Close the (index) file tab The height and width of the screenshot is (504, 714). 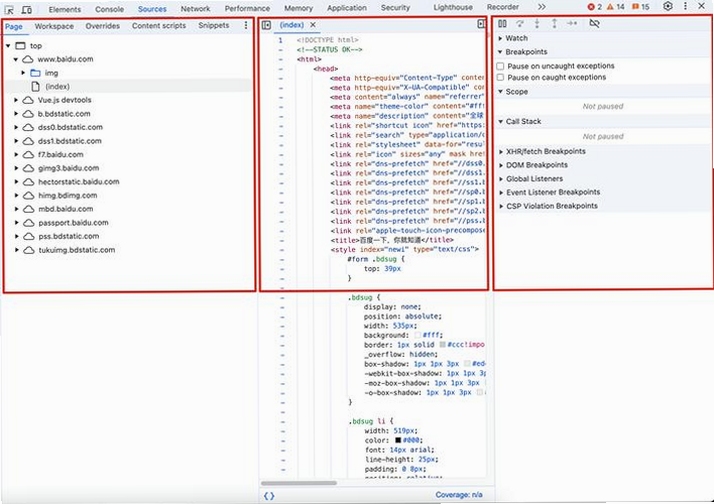pos(313,25)
